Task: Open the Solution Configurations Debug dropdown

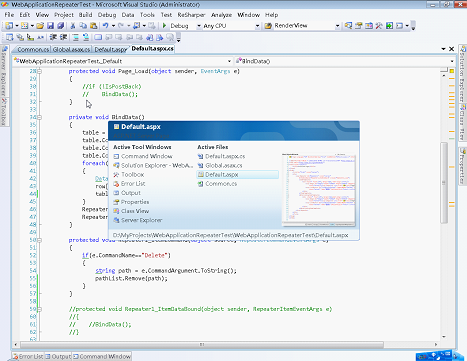Action: 199,26
